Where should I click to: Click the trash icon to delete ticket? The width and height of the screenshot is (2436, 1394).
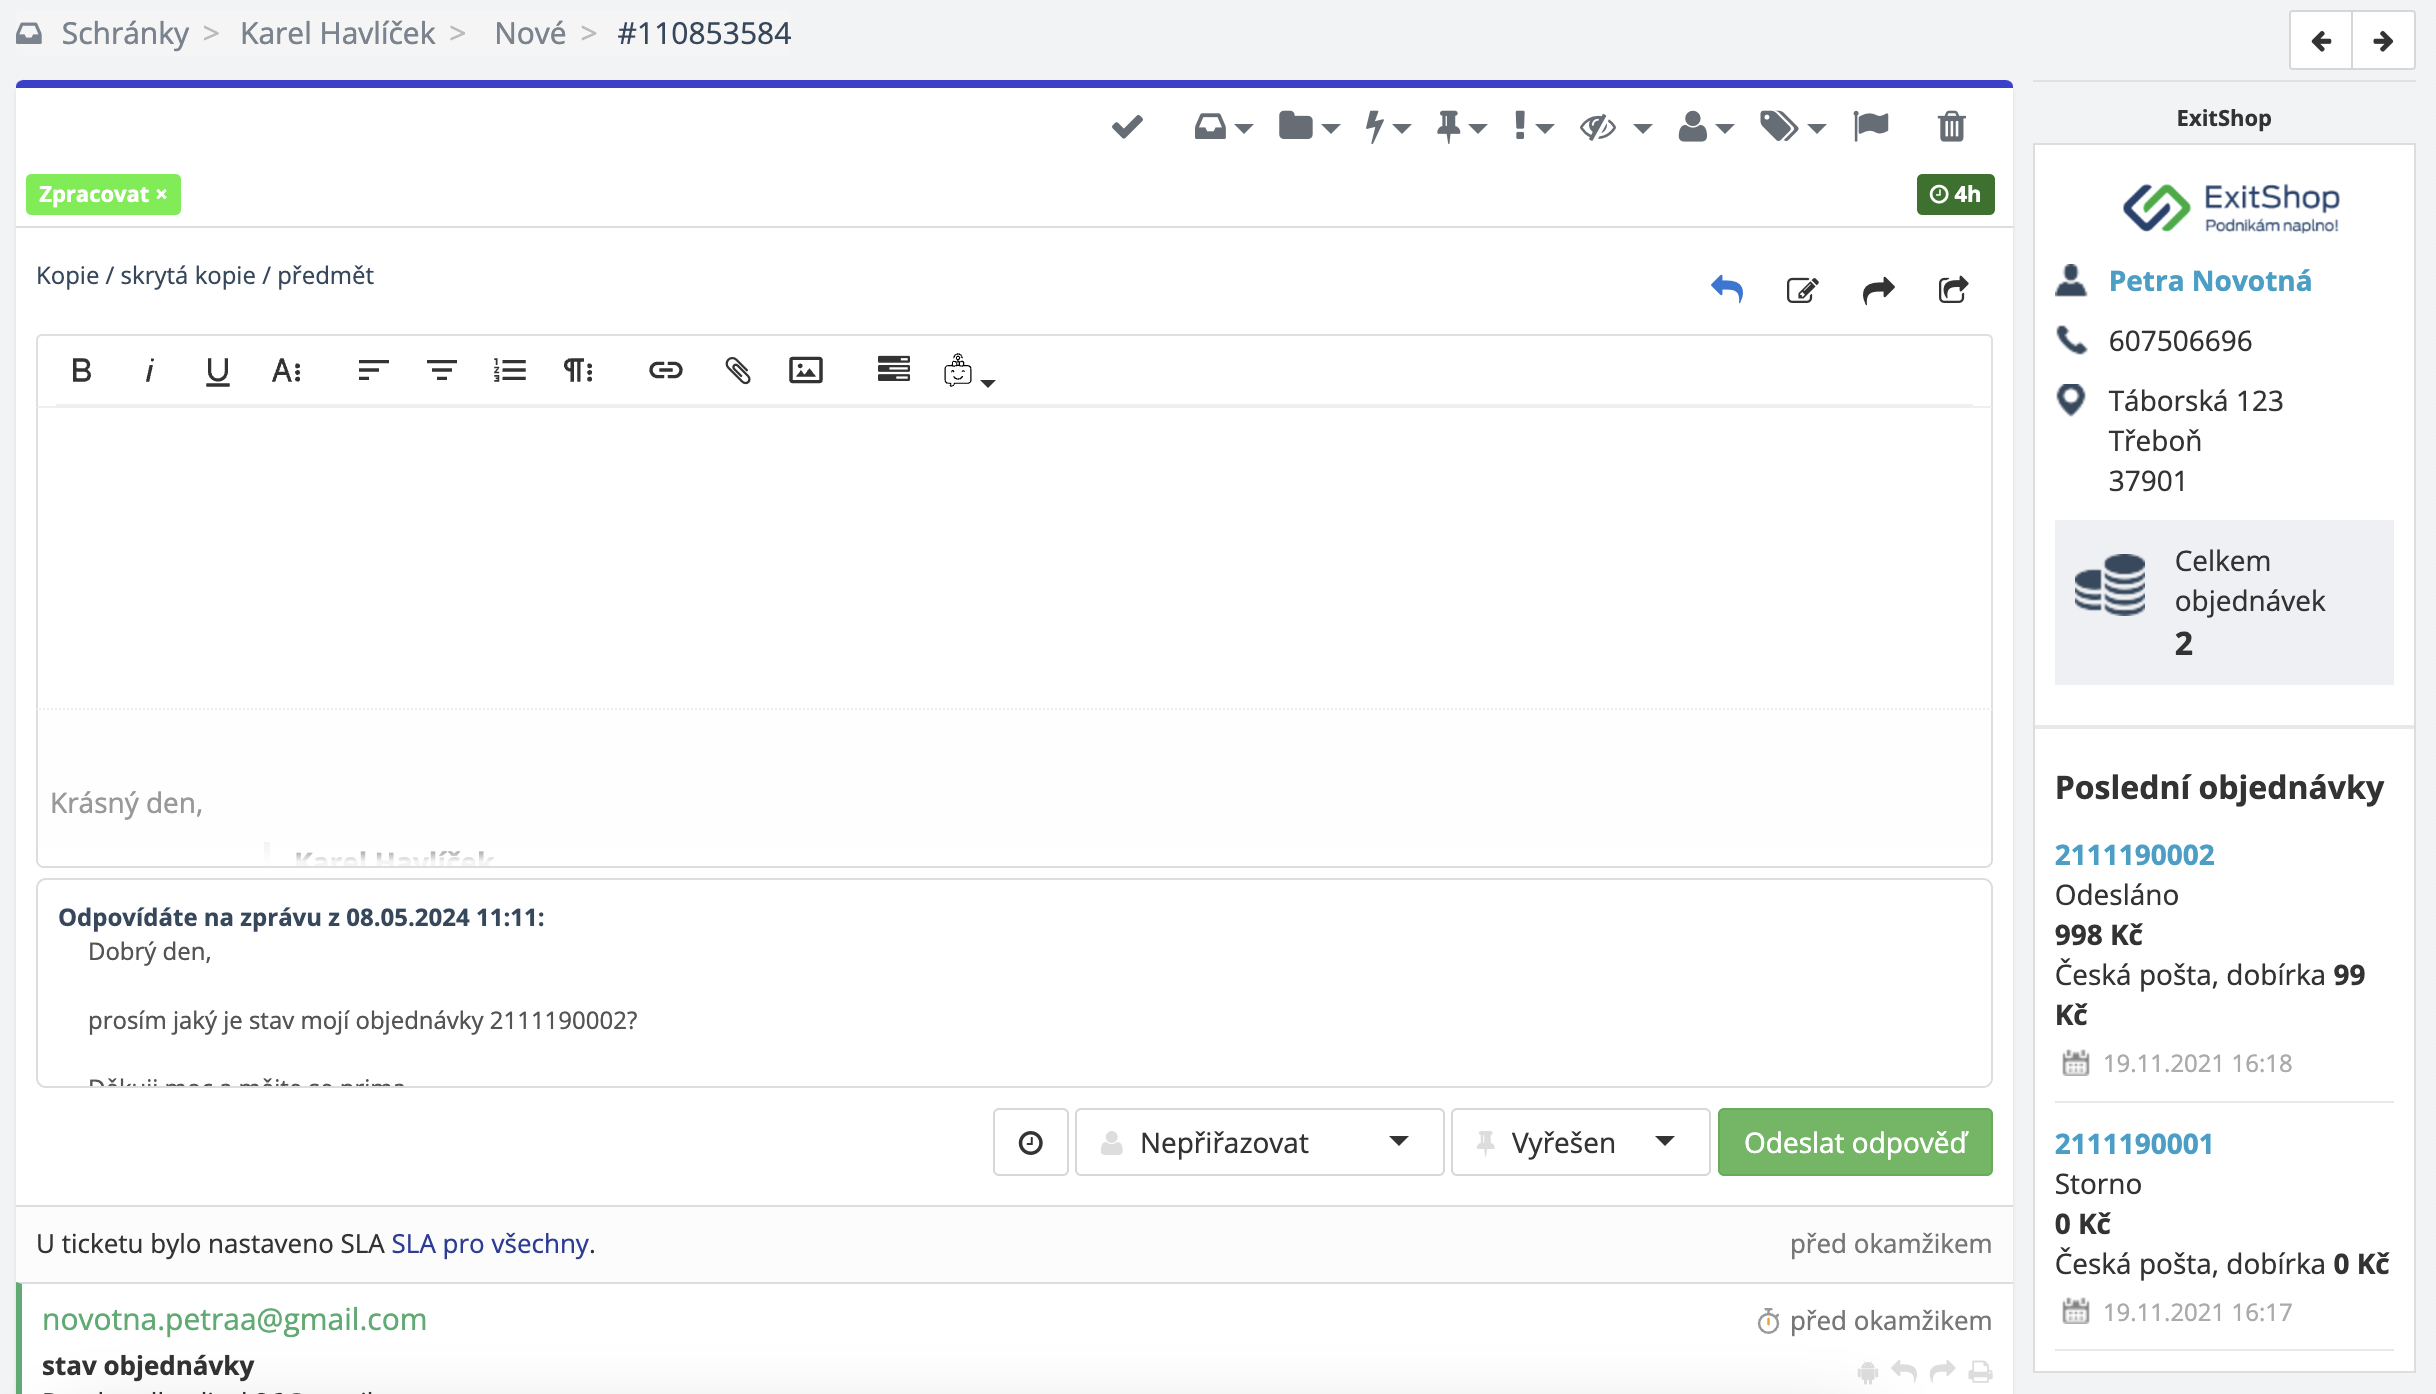(x=1951, y=127)
